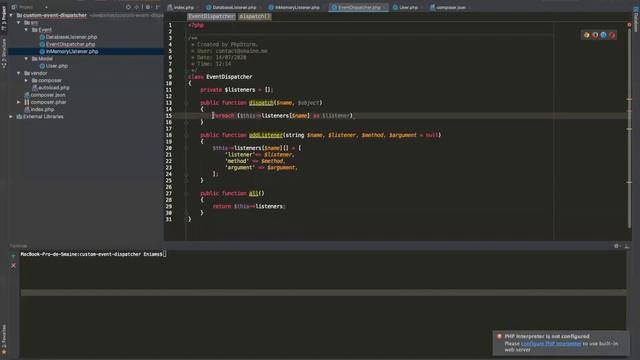This screenshot has width=640, height=360.
Task: Select index.php in project tree
Action: pos(42,109)
